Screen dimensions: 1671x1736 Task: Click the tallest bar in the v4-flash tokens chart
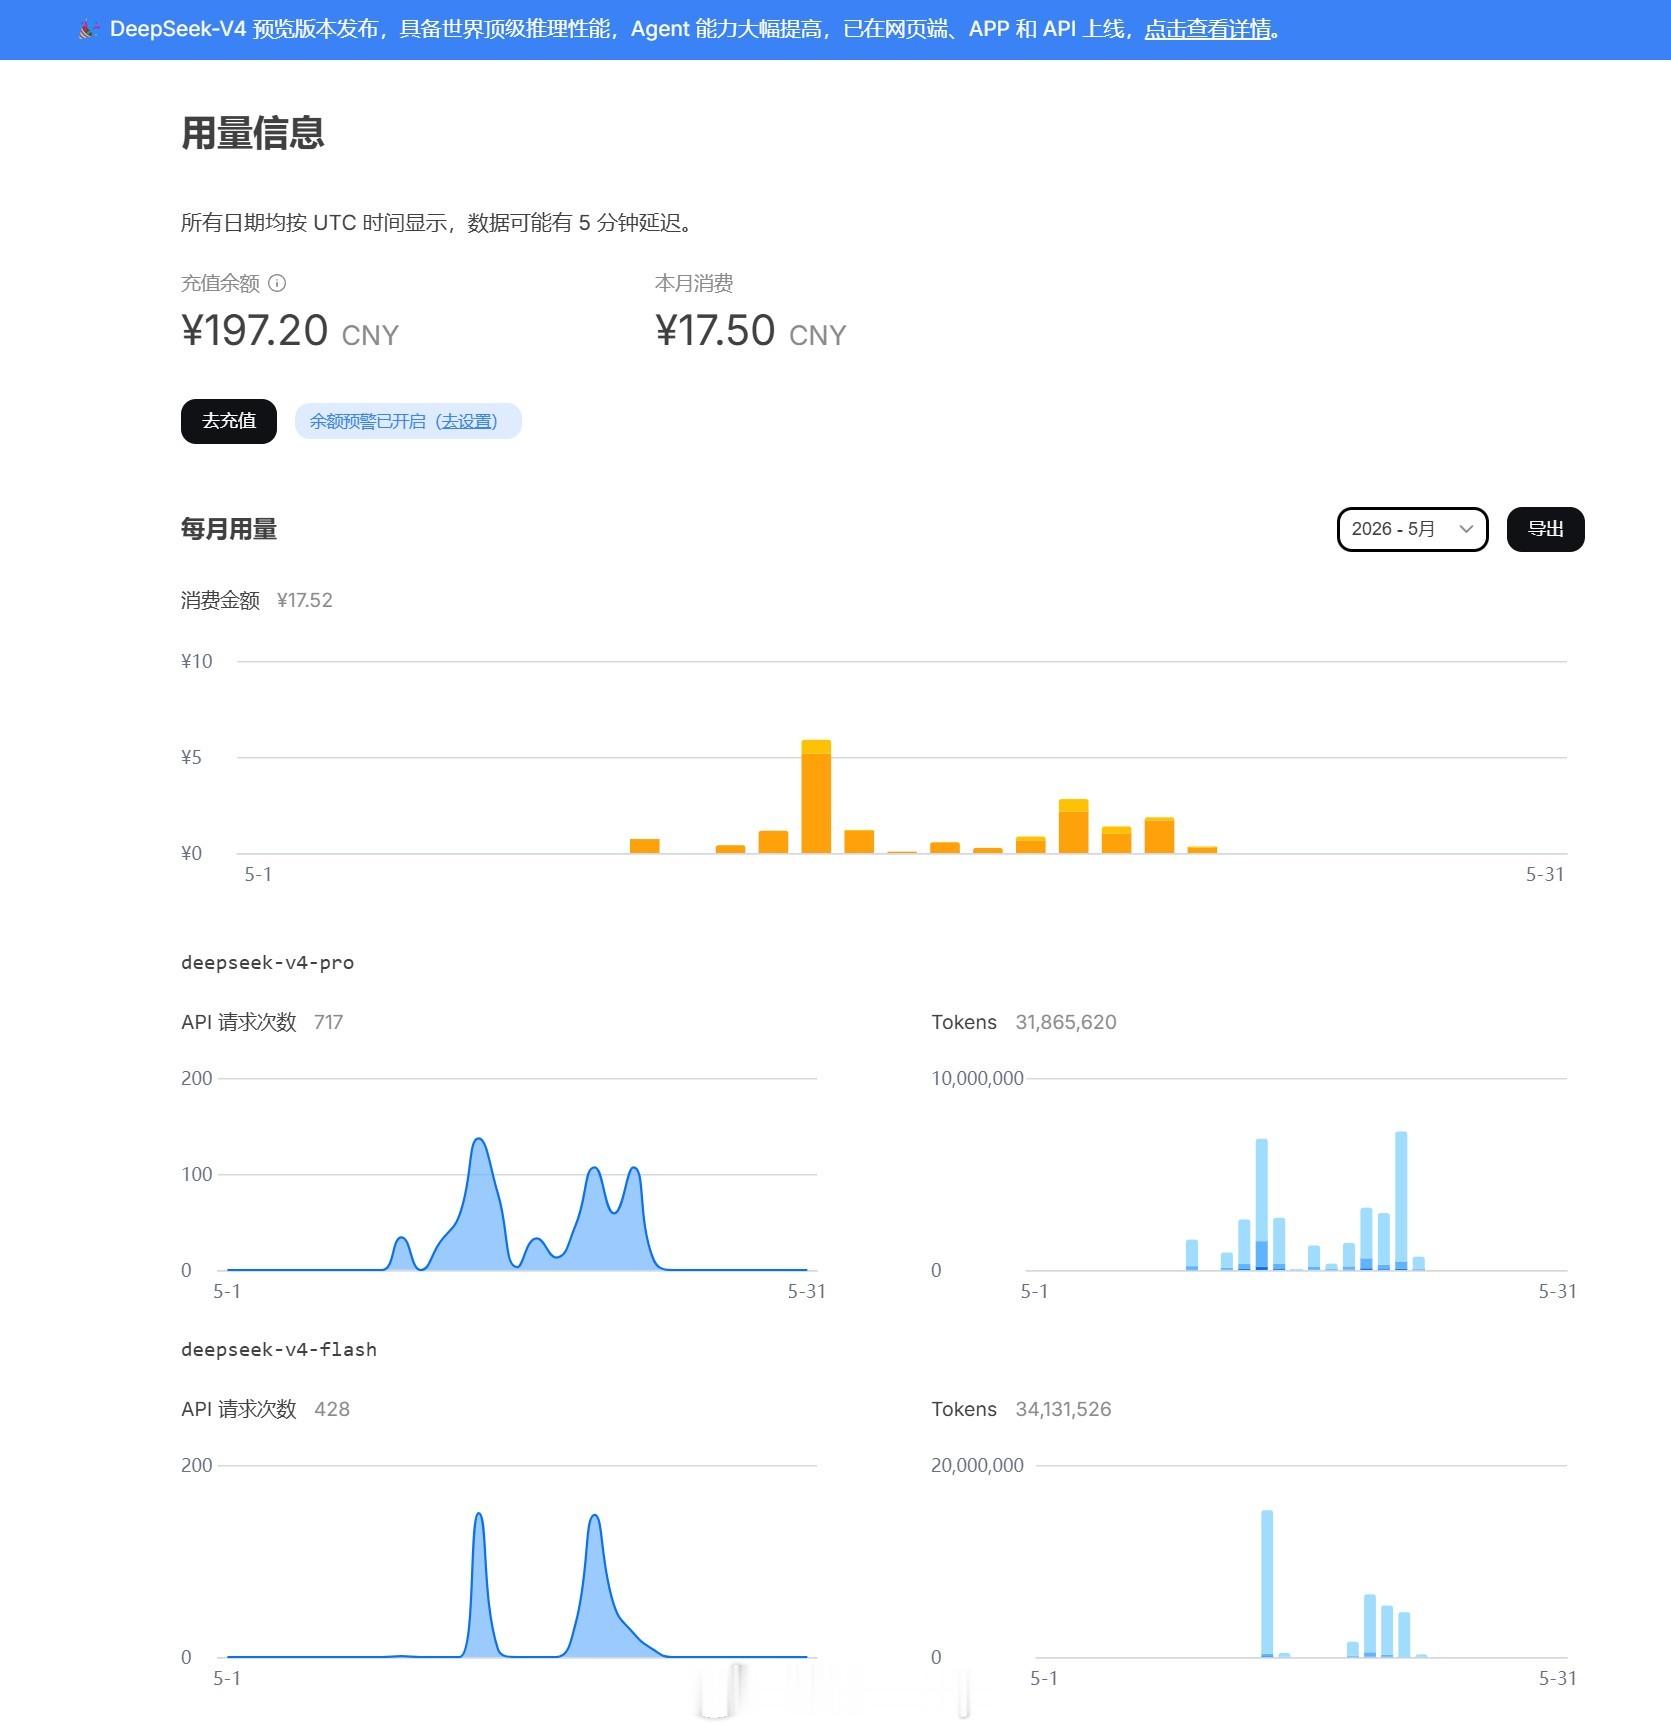pos(1267,1583)
